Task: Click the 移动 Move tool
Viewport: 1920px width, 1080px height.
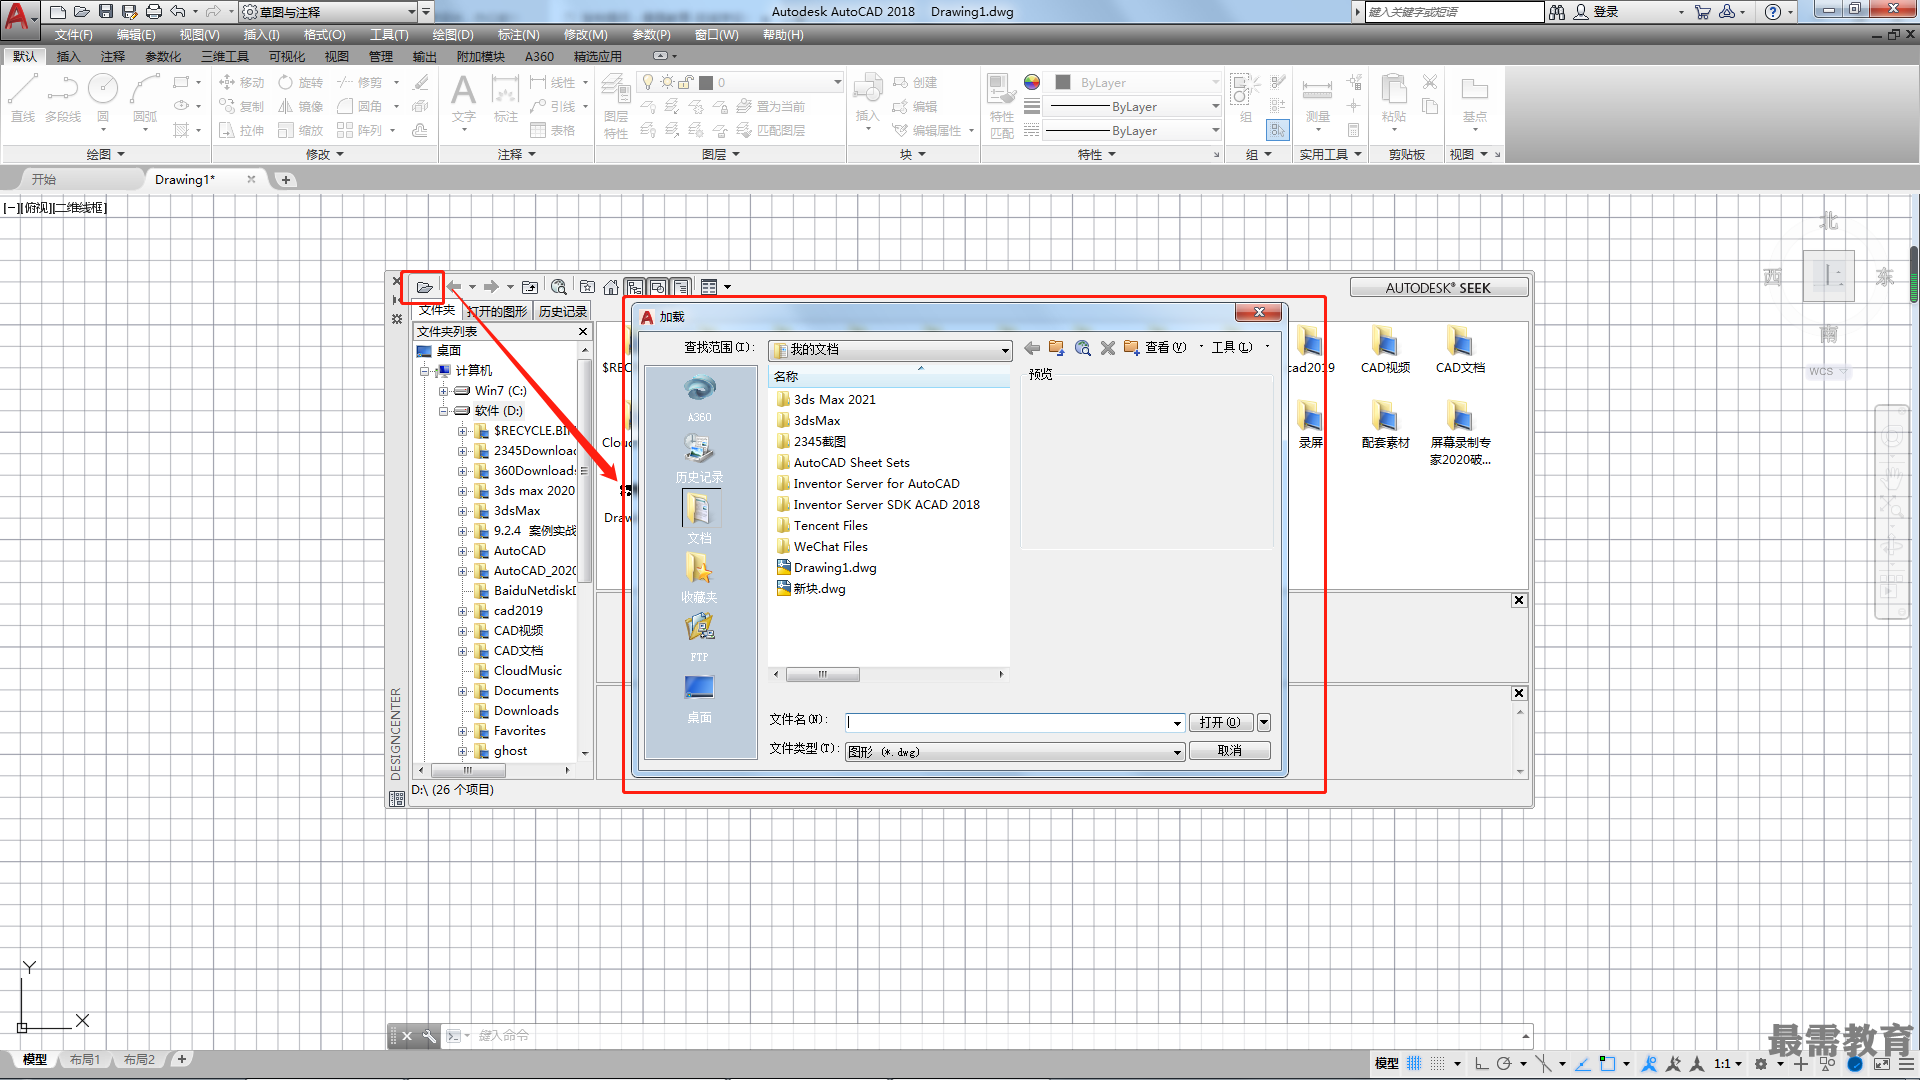Action: (241, 82)
